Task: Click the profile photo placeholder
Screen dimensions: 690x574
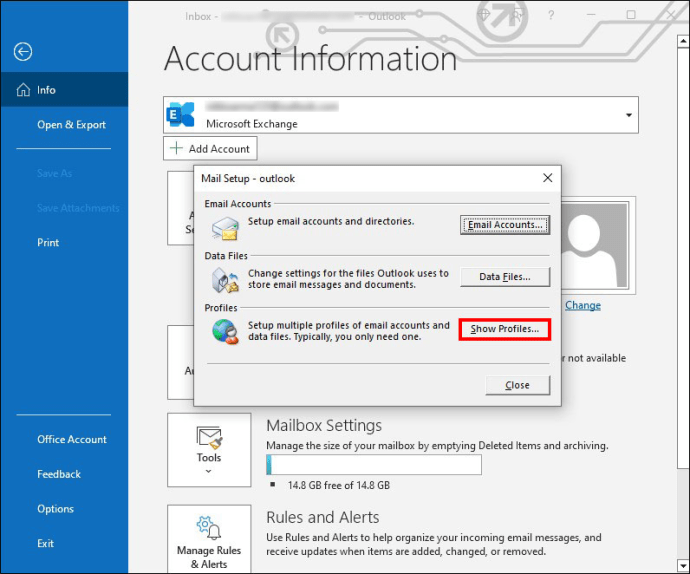Action: coord(595,245)
